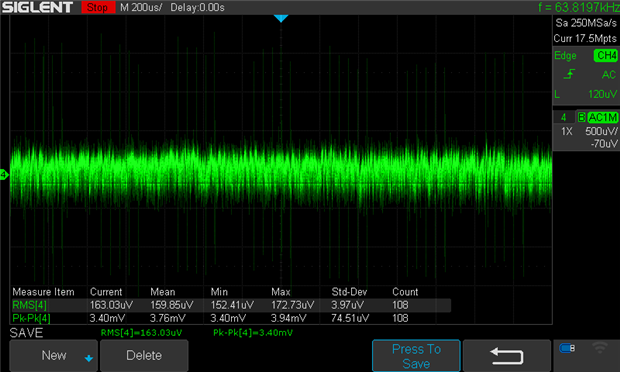620x372 pixels.
Task: Click the 1X probe attenuation label
Action: pyautogui.click(x=567, y=131)
